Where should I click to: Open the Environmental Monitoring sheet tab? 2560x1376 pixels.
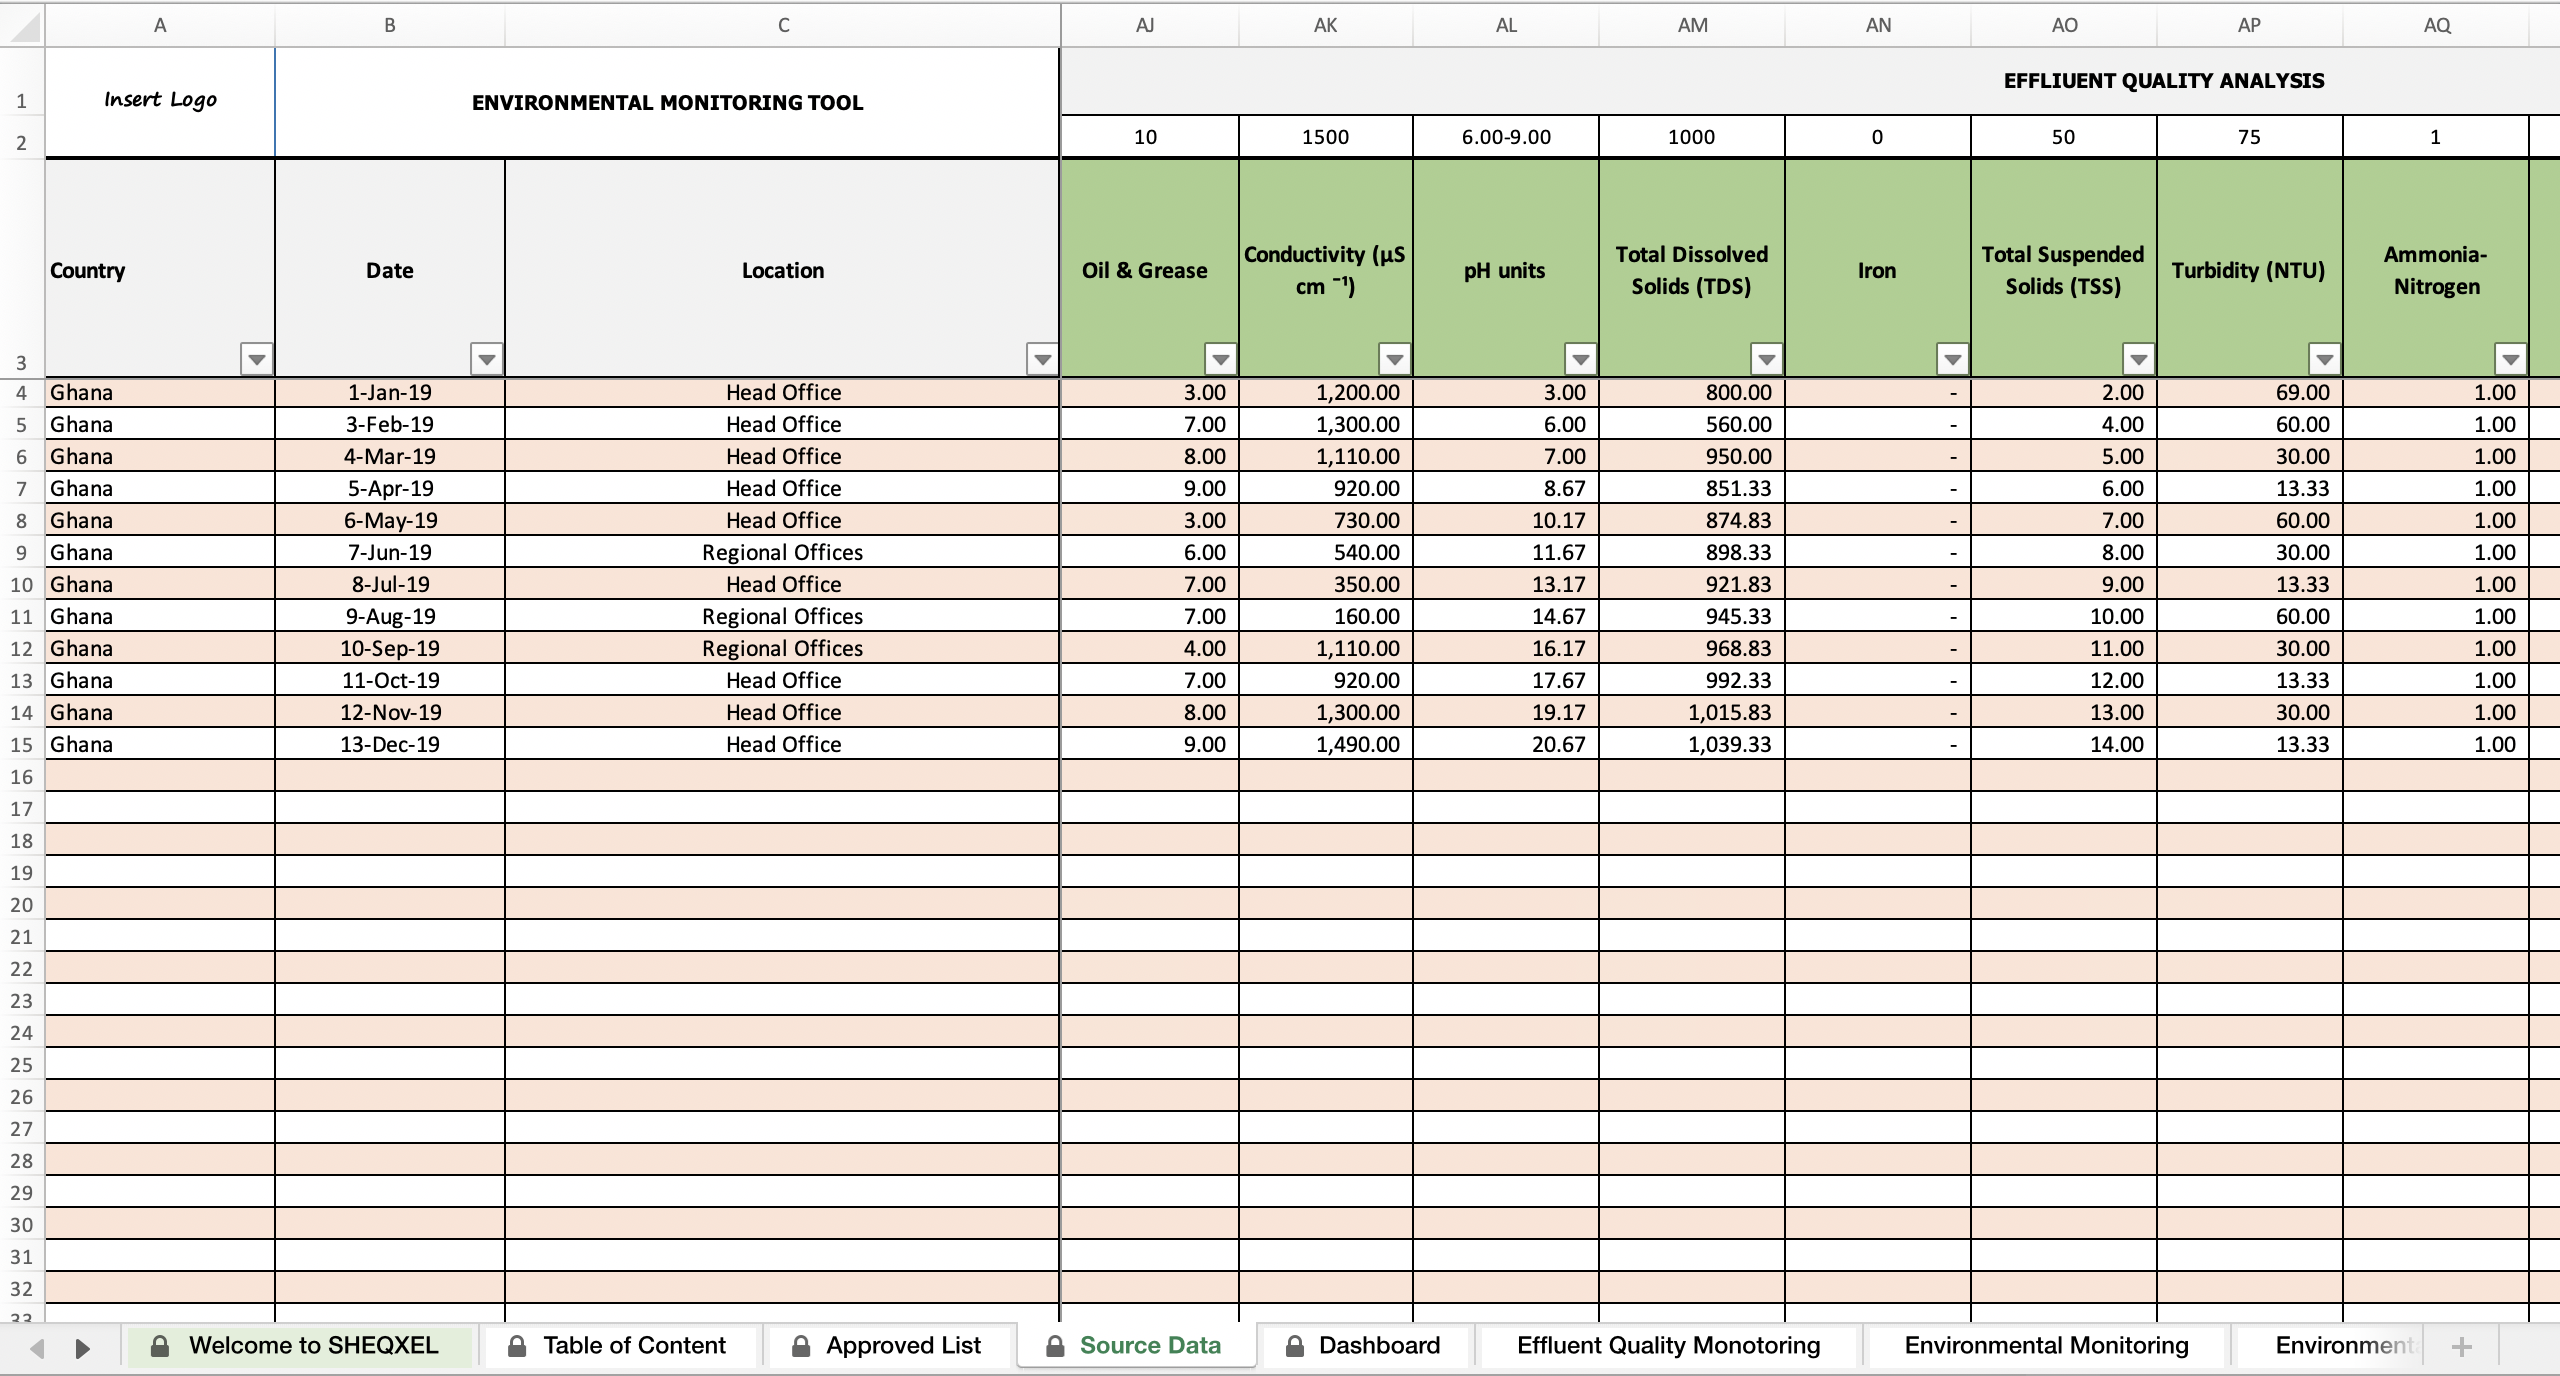[x=2046, y=1346]
